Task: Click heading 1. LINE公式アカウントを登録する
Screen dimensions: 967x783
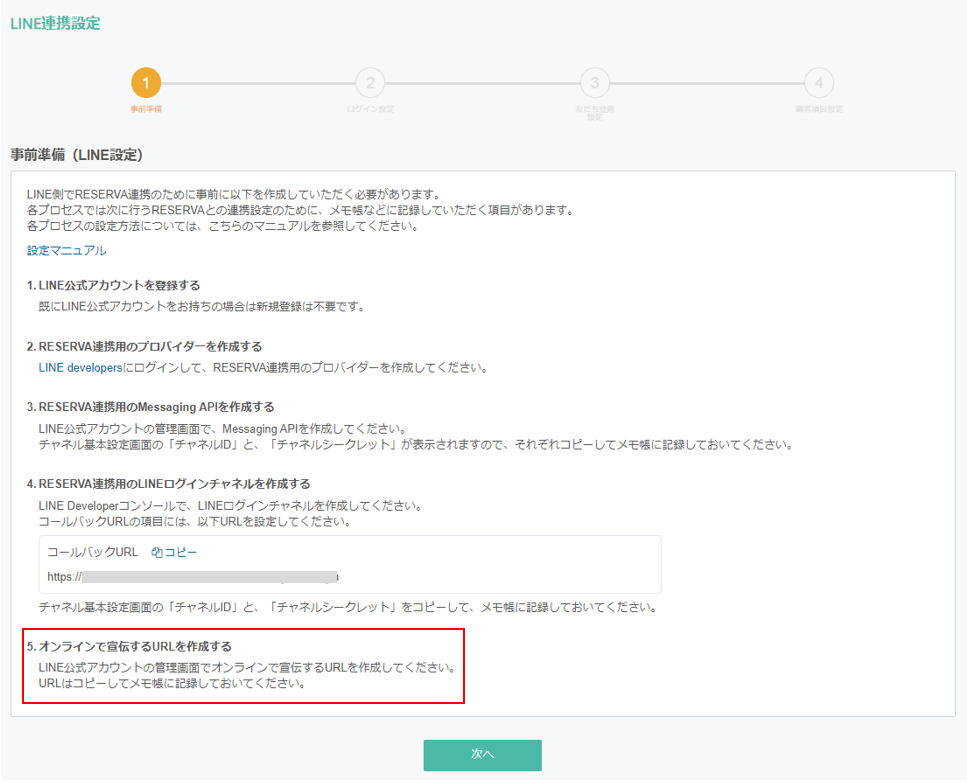Action: 113,286
